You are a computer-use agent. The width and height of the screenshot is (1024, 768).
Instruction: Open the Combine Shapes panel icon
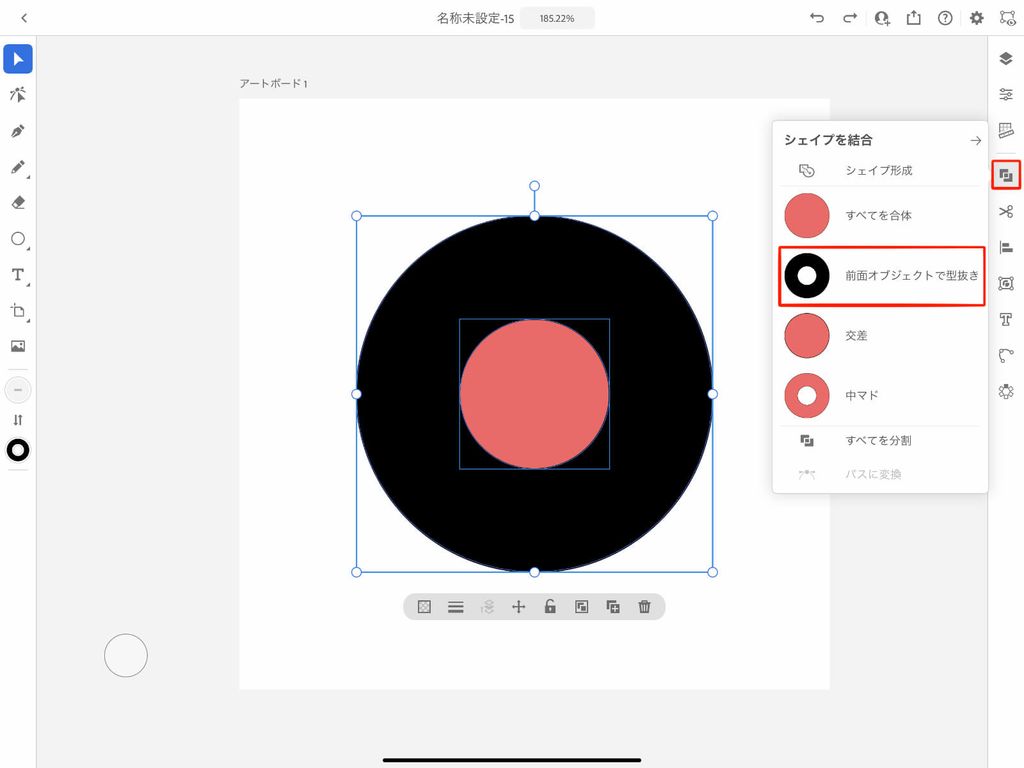1006,175
